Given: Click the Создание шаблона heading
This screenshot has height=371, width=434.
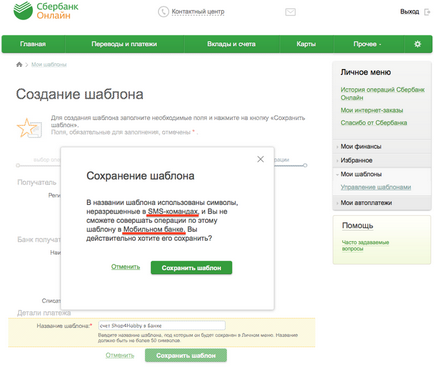Looking at the screenshot, I should click(80, 94).
